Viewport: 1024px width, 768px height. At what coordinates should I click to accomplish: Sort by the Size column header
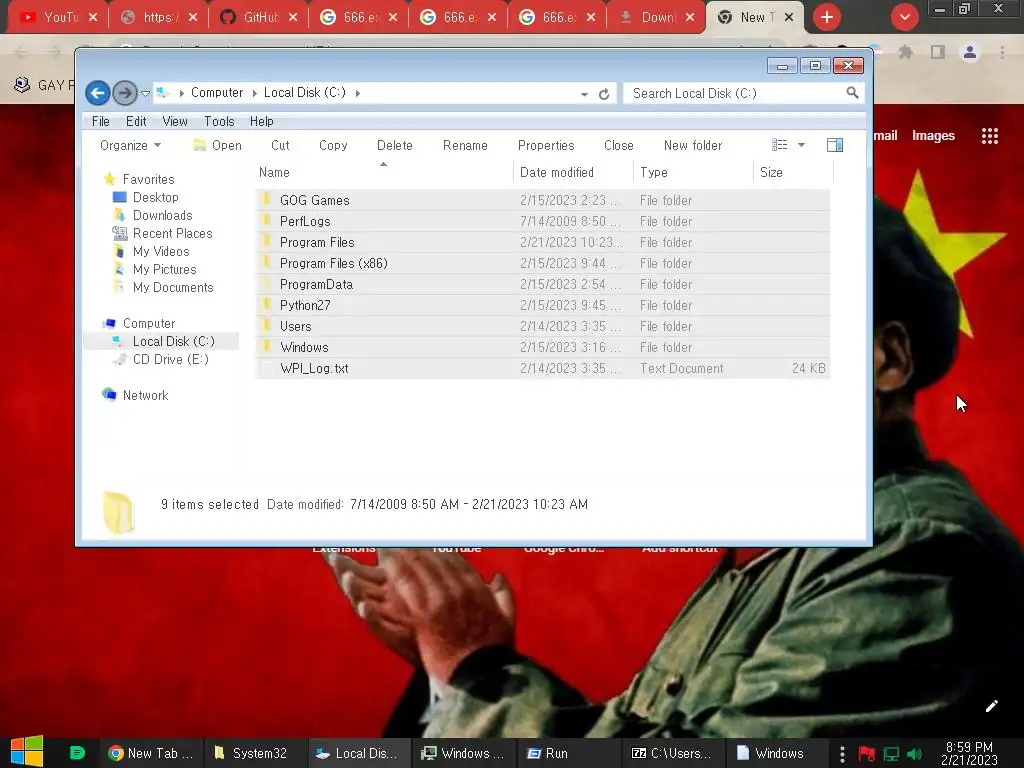tap(793, 172)
